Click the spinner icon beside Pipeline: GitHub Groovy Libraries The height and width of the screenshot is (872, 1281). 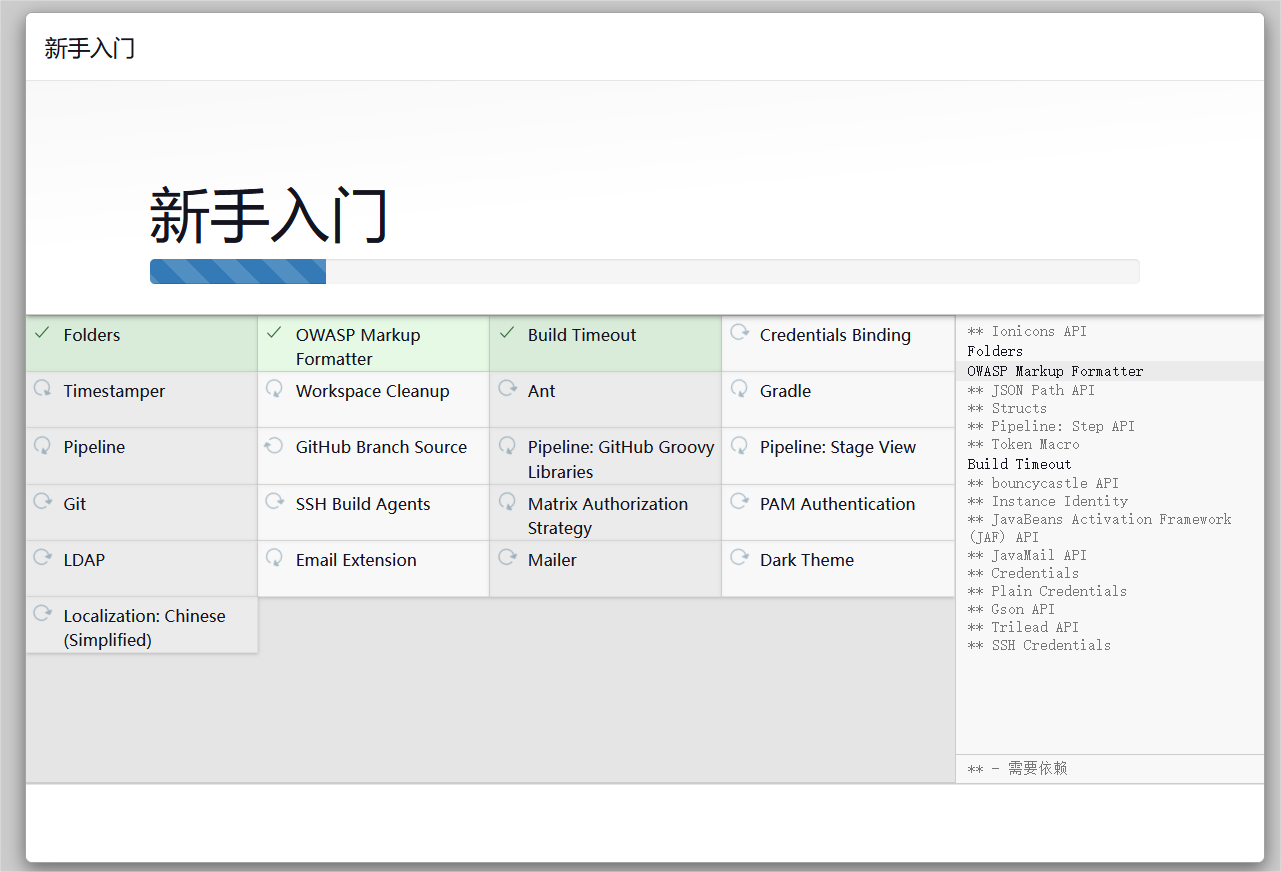(507, 445)
